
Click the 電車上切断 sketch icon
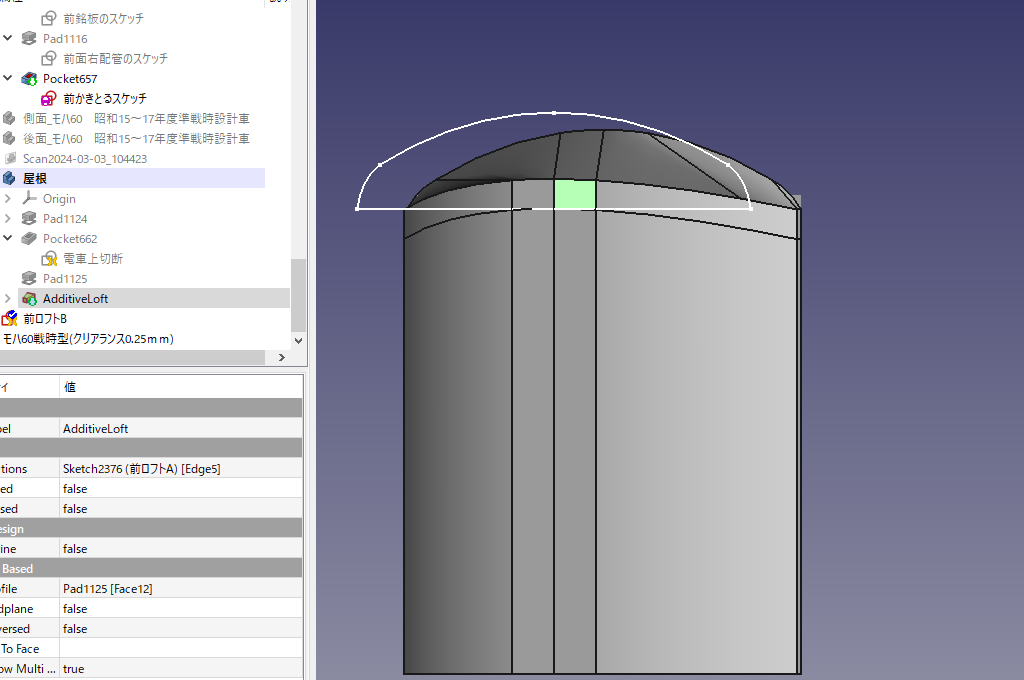tap(49, 259)
